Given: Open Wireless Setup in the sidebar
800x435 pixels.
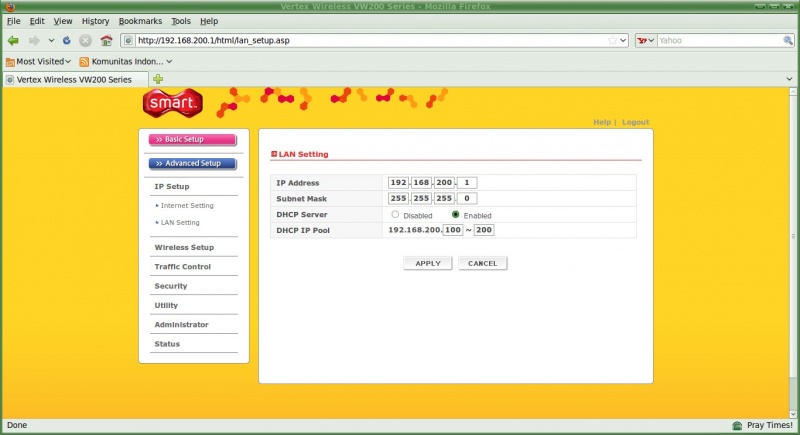Looking at the screenshot, I should pos(184,247).
